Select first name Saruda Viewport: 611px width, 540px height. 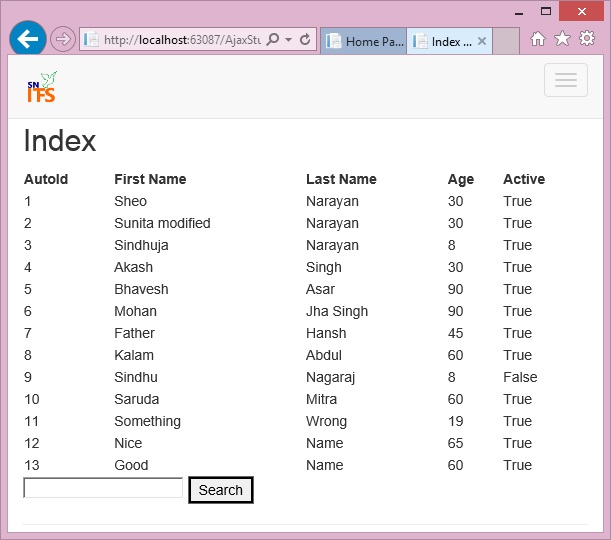(136, 399)
